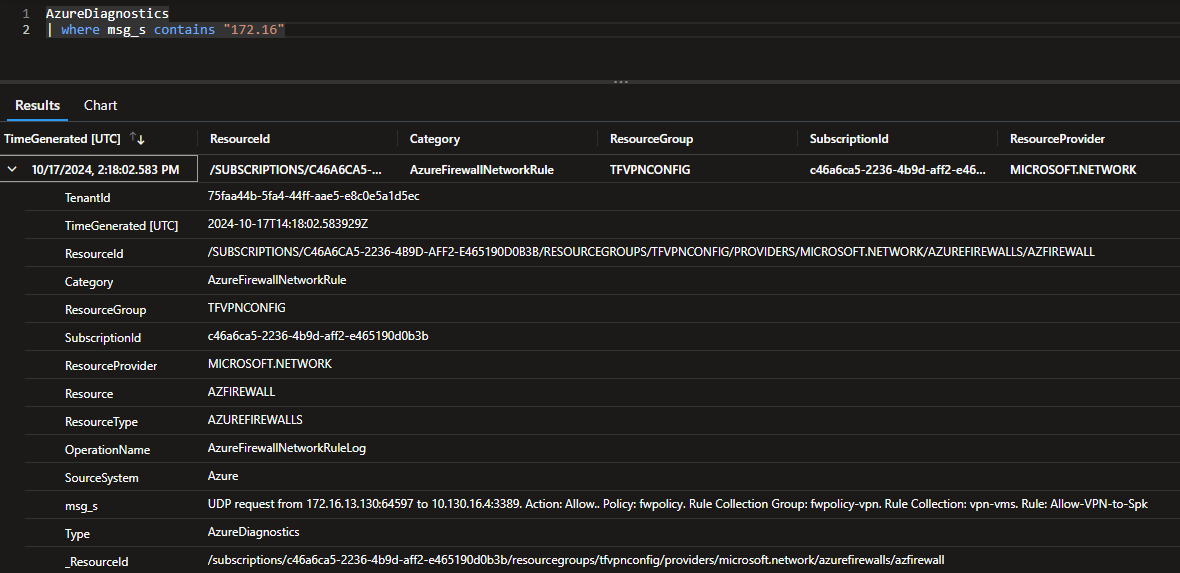This screenshot has width=1180, height=573.
Task: Click the msg_s field label
Action: pos(81,506)
